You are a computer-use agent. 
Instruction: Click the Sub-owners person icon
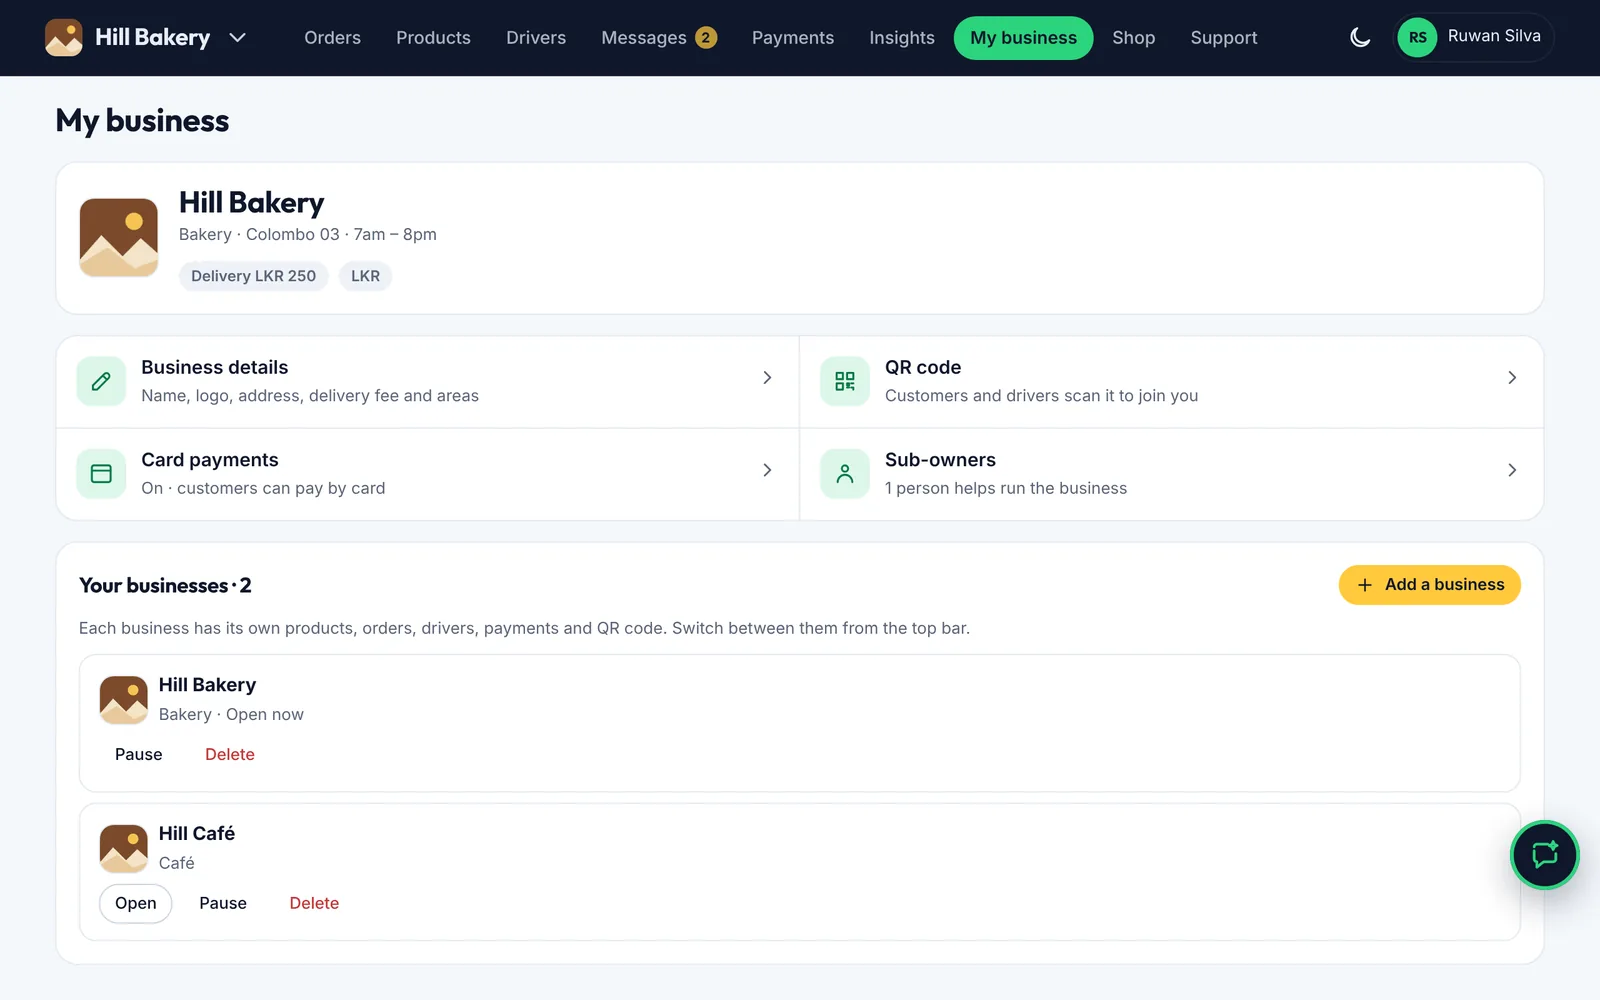click(845, 474)
